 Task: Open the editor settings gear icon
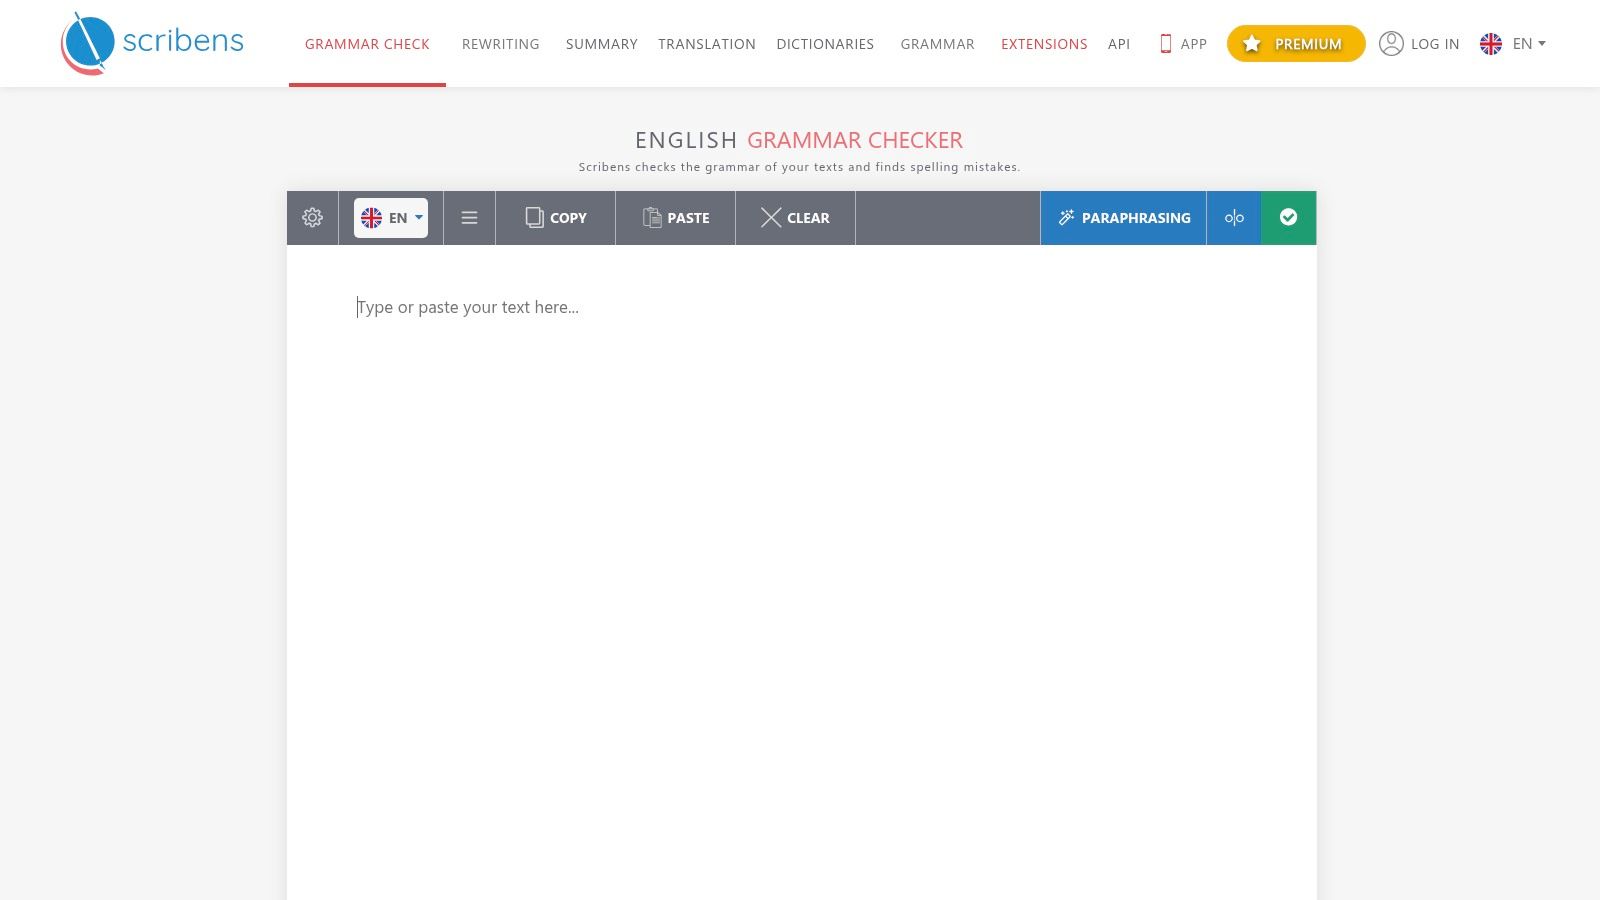point(312,218)
